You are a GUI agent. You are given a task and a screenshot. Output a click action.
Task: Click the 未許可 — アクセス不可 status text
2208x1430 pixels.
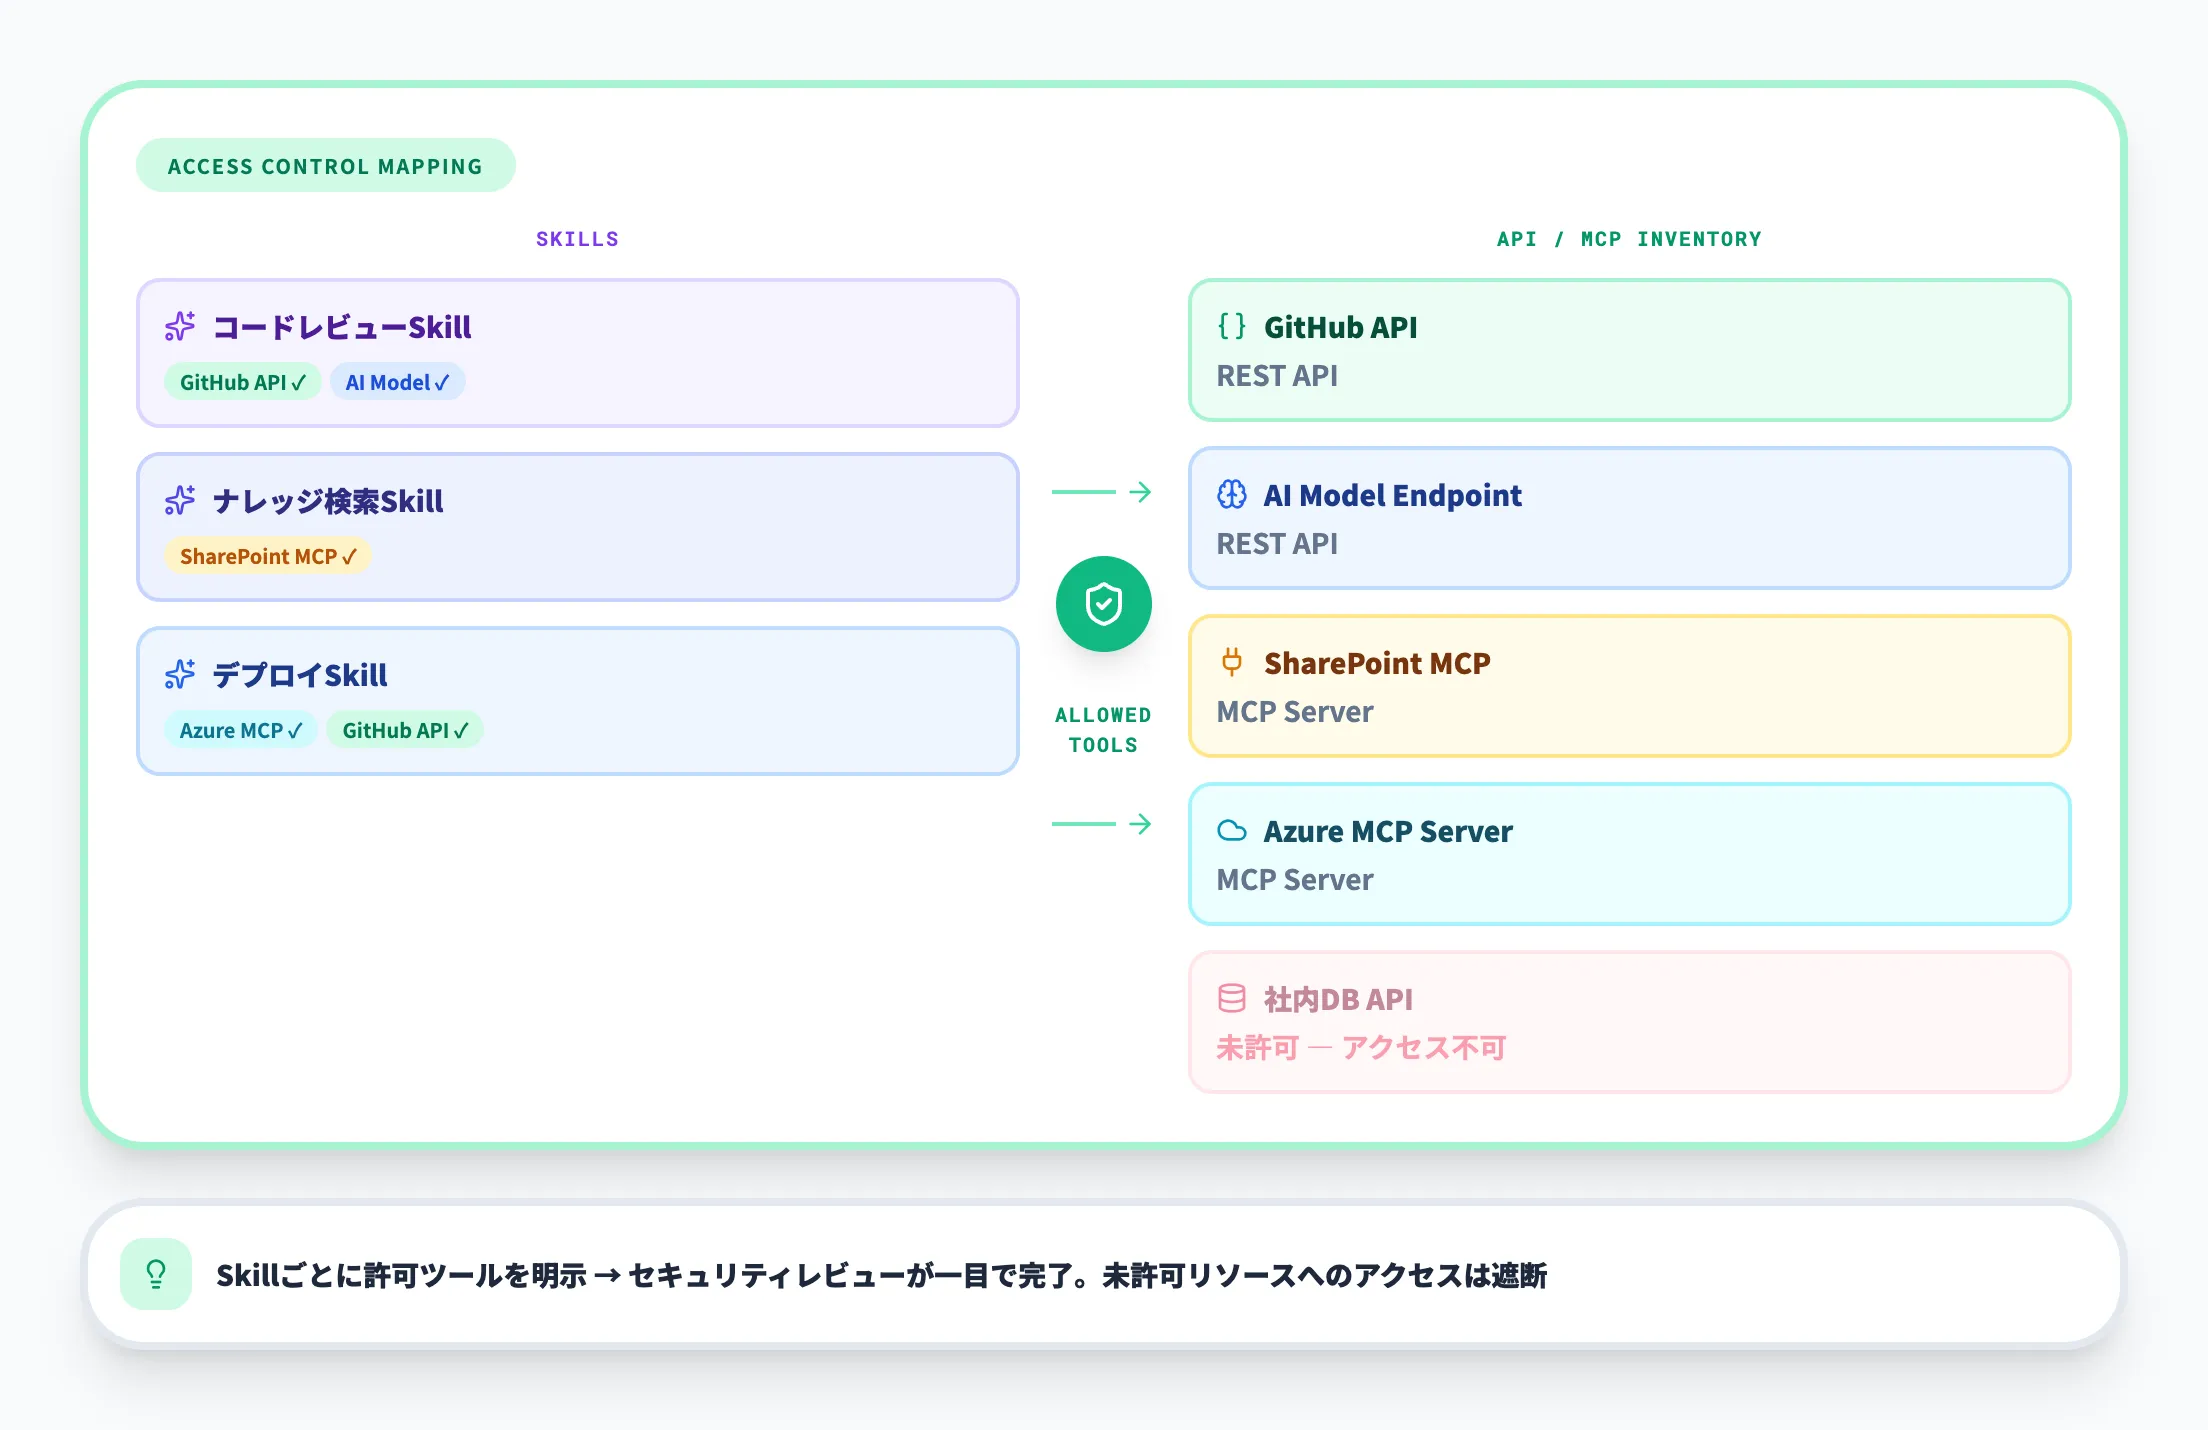pos(1360,1047)
